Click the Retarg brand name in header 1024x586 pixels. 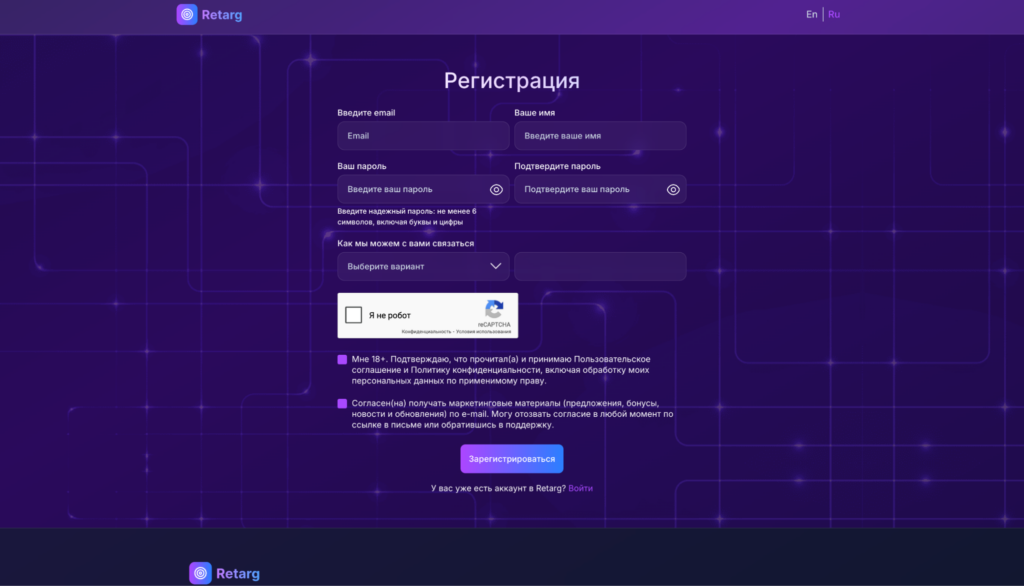tap(221, 14)
